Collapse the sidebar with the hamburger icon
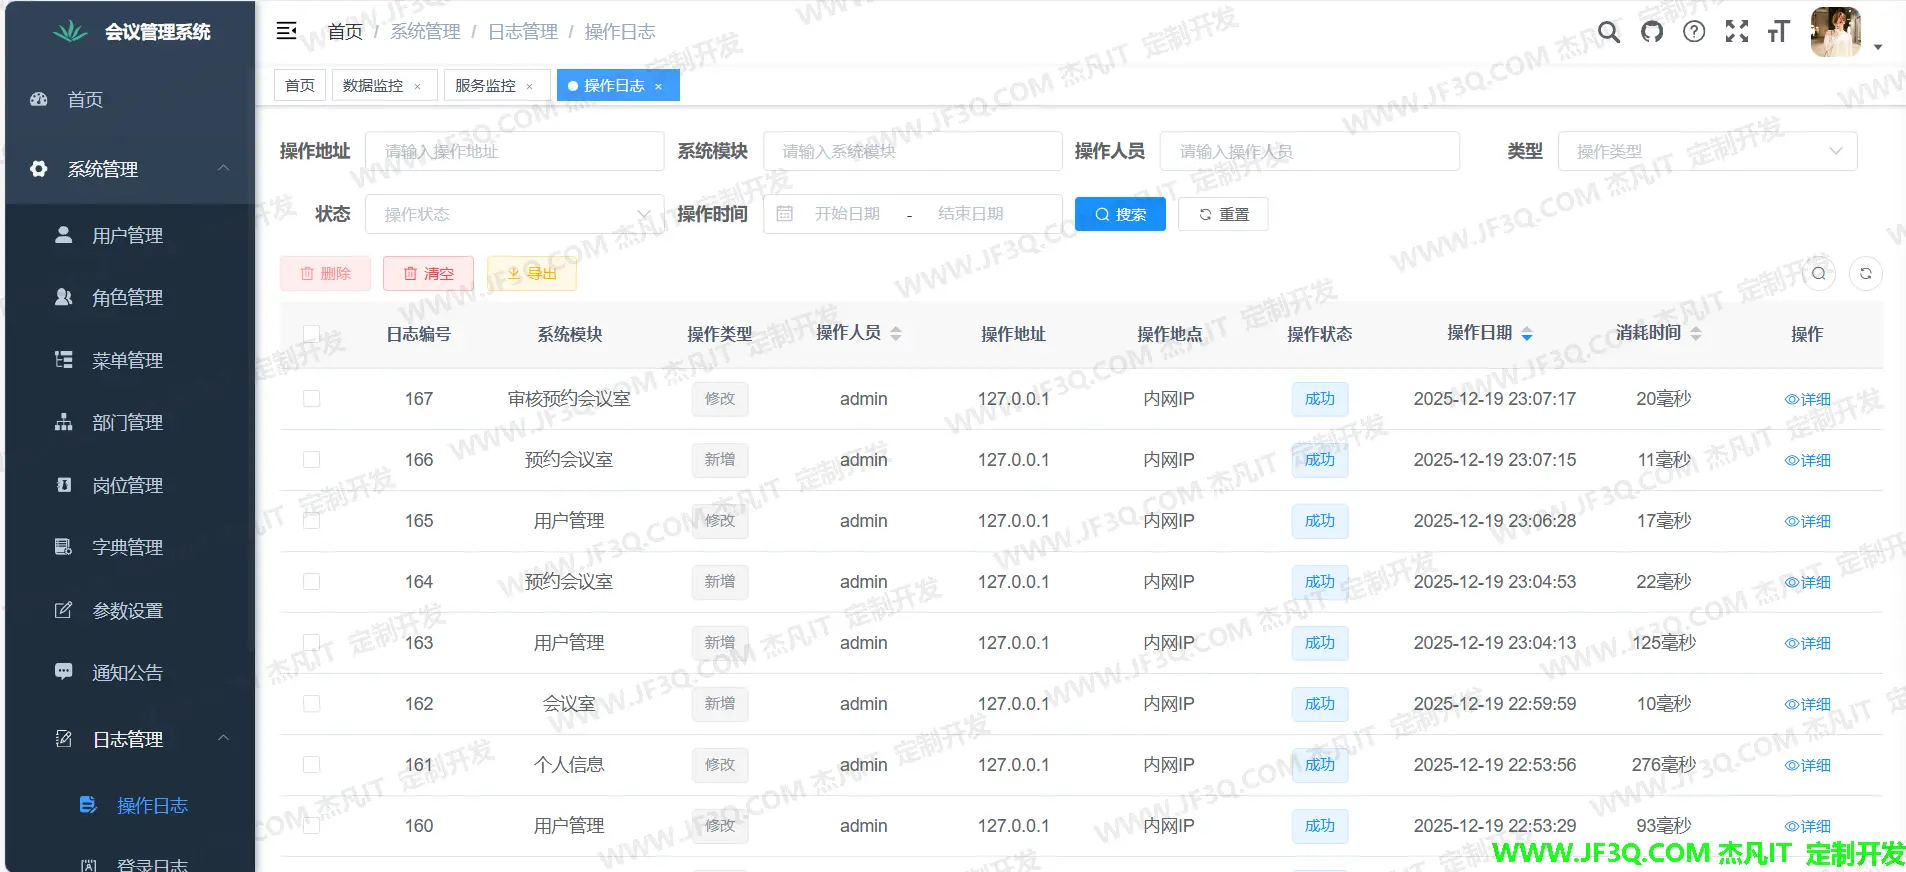The width and height of the screenshot is (1906, 872). pyautogui.click(x=287, y=31)
